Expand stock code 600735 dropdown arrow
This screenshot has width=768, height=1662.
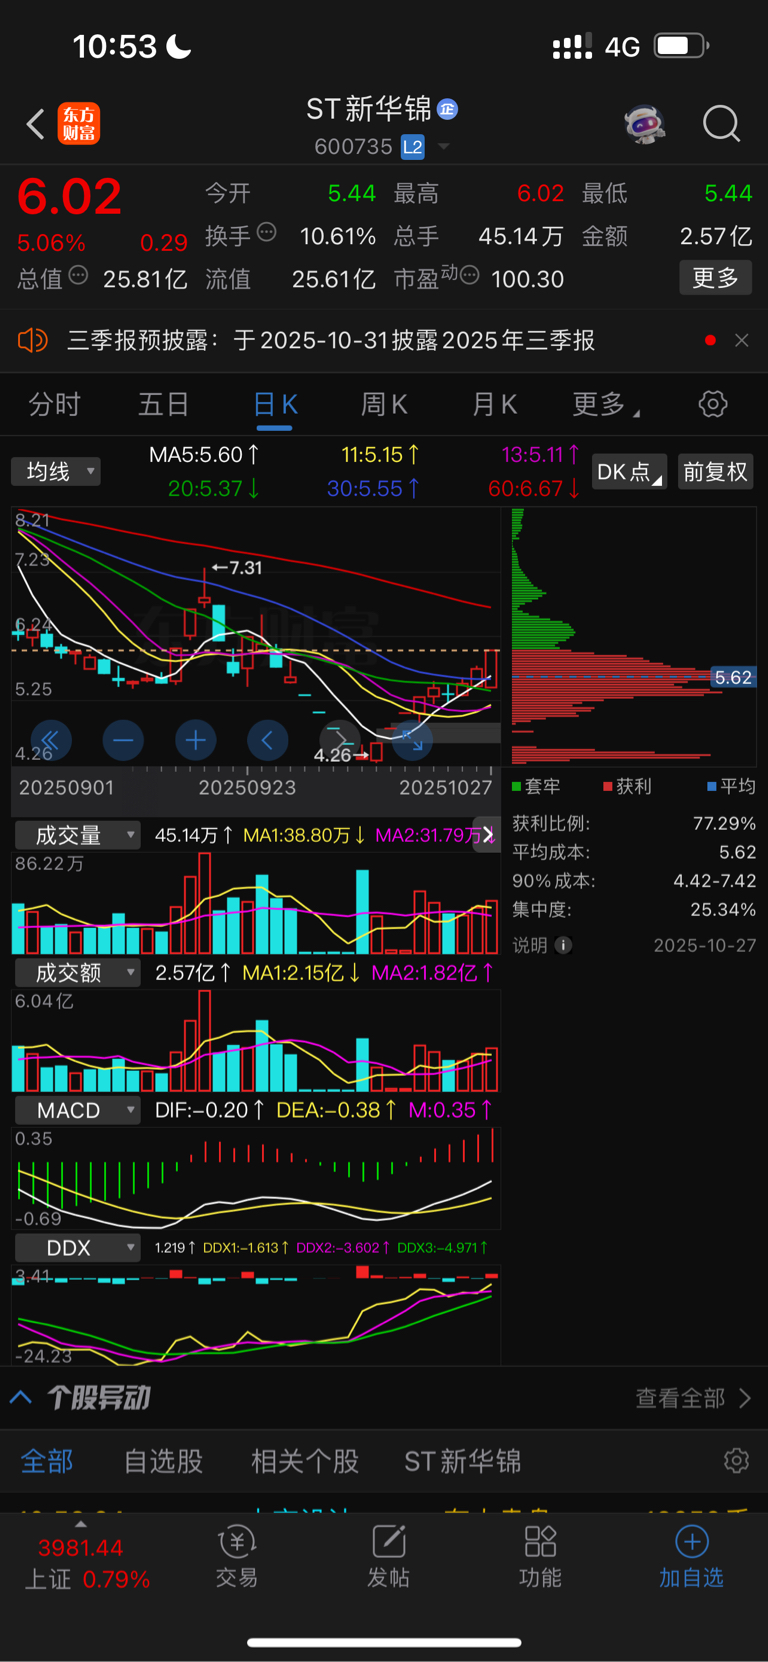(443, 148)
